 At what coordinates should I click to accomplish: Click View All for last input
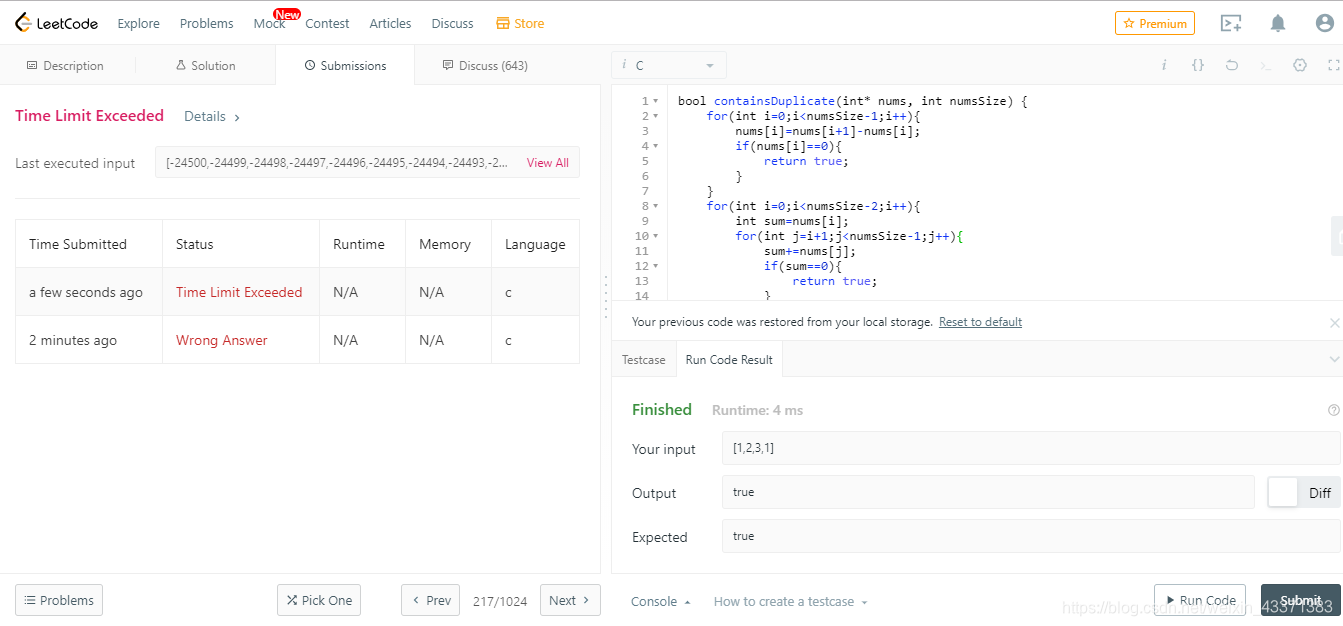pos(547,162)
